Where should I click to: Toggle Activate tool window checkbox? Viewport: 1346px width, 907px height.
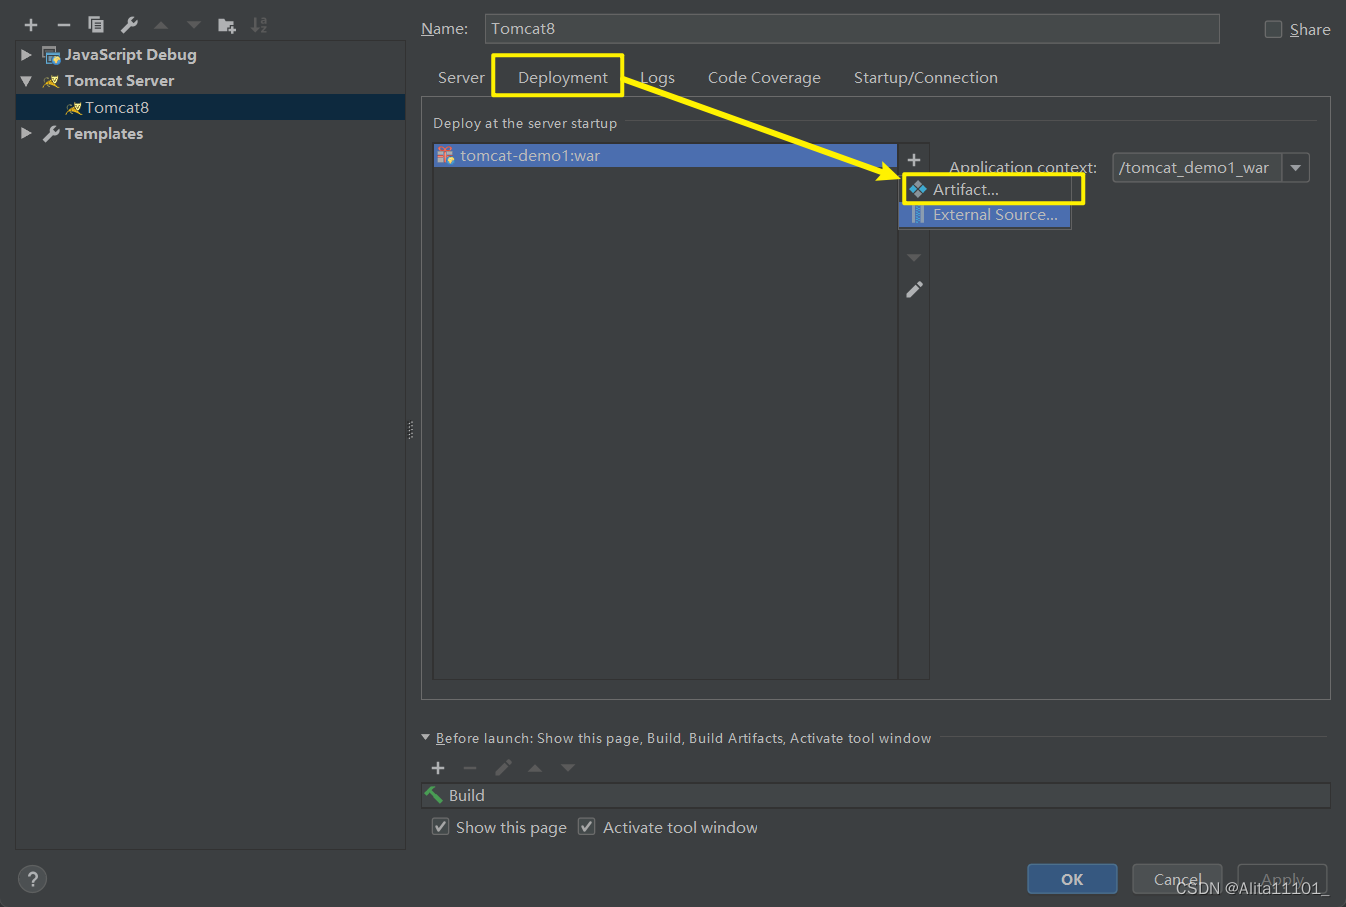pos(587,827)
